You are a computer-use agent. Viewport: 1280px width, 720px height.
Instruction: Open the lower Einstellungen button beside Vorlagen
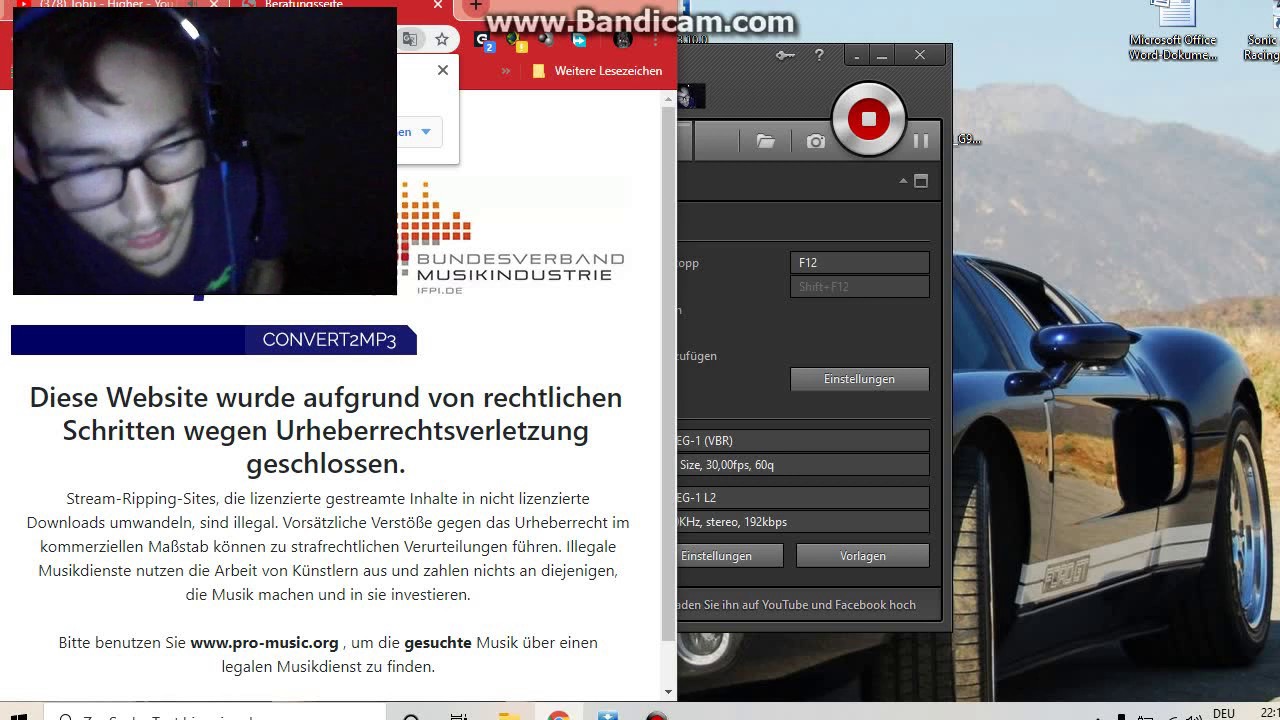point(729,555)
